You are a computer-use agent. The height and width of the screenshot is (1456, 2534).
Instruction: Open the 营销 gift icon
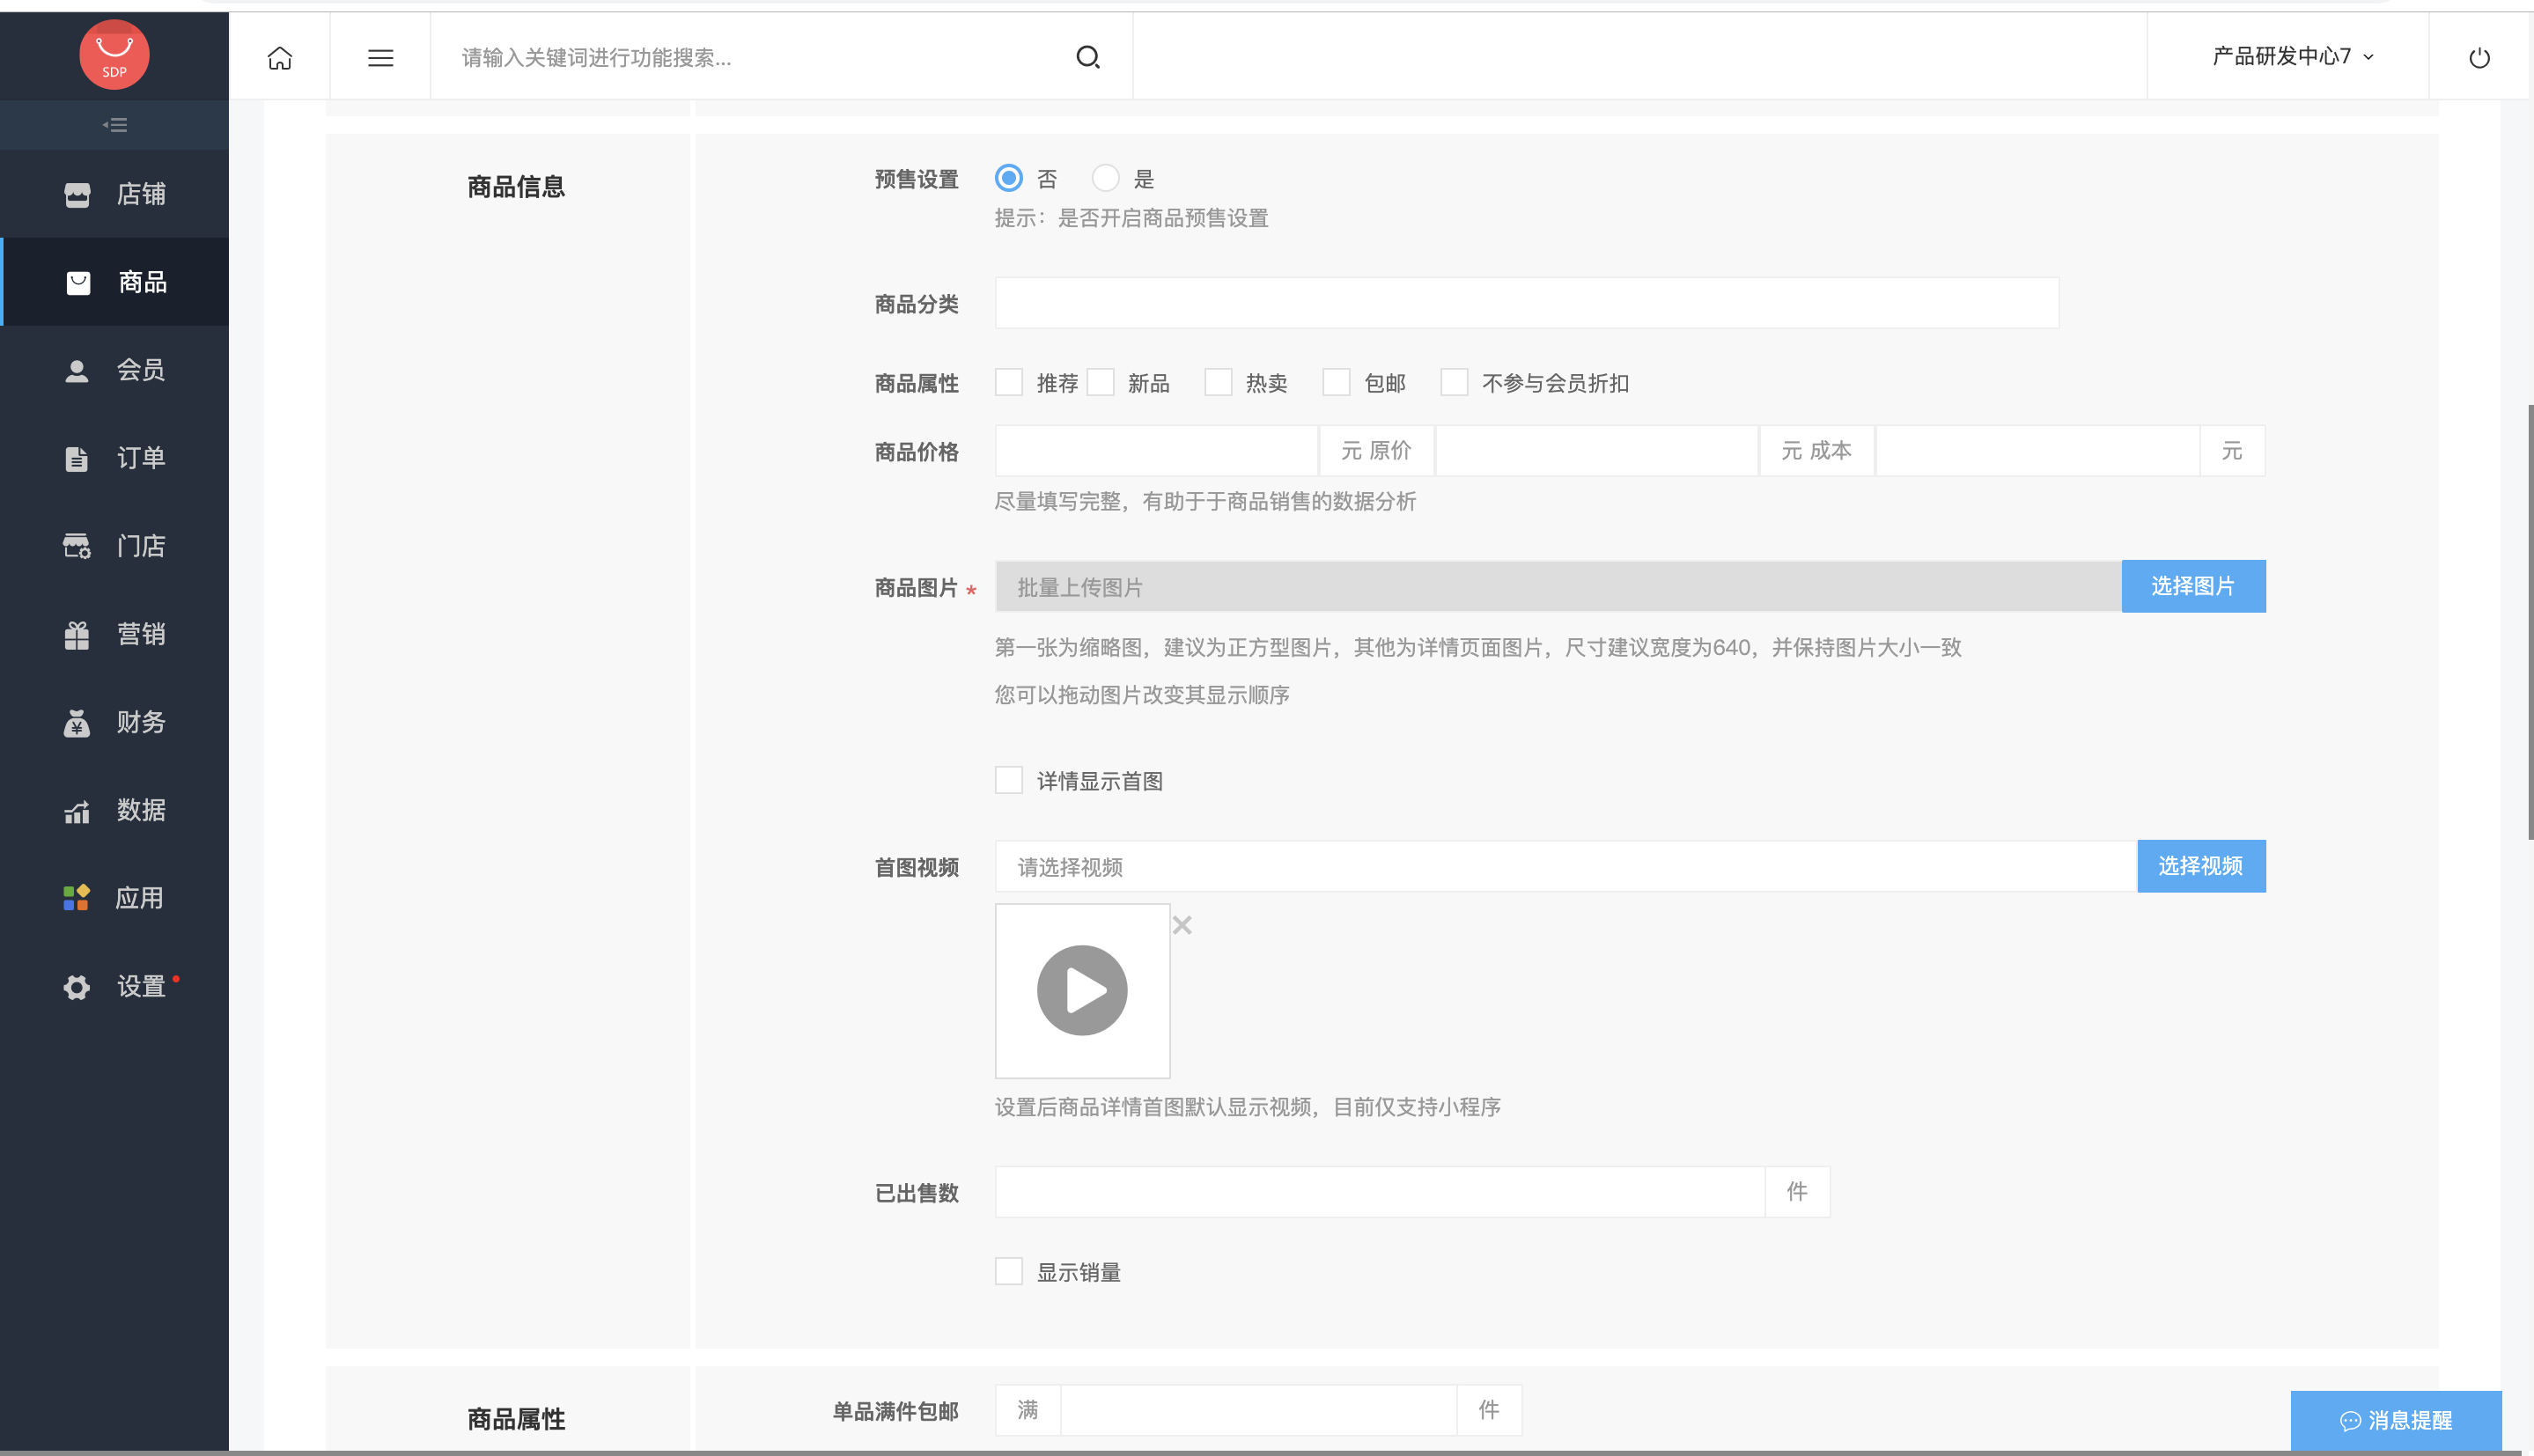click(77, 635)
